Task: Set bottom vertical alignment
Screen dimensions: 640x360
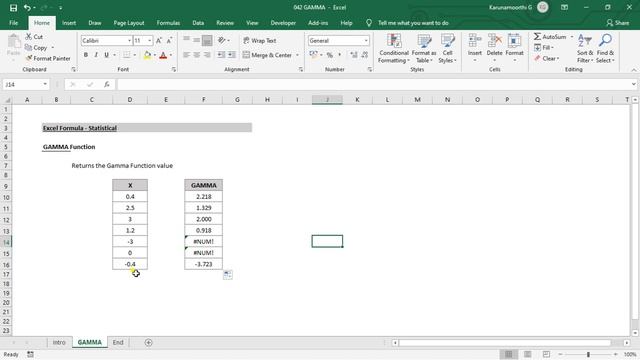Action: 207,40
